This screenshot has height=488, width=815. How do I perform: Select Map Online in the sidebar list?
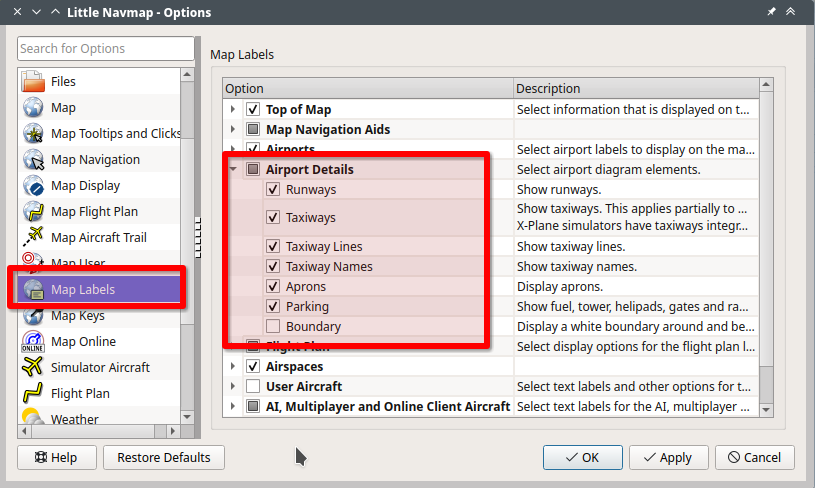[x=99, y=341]
